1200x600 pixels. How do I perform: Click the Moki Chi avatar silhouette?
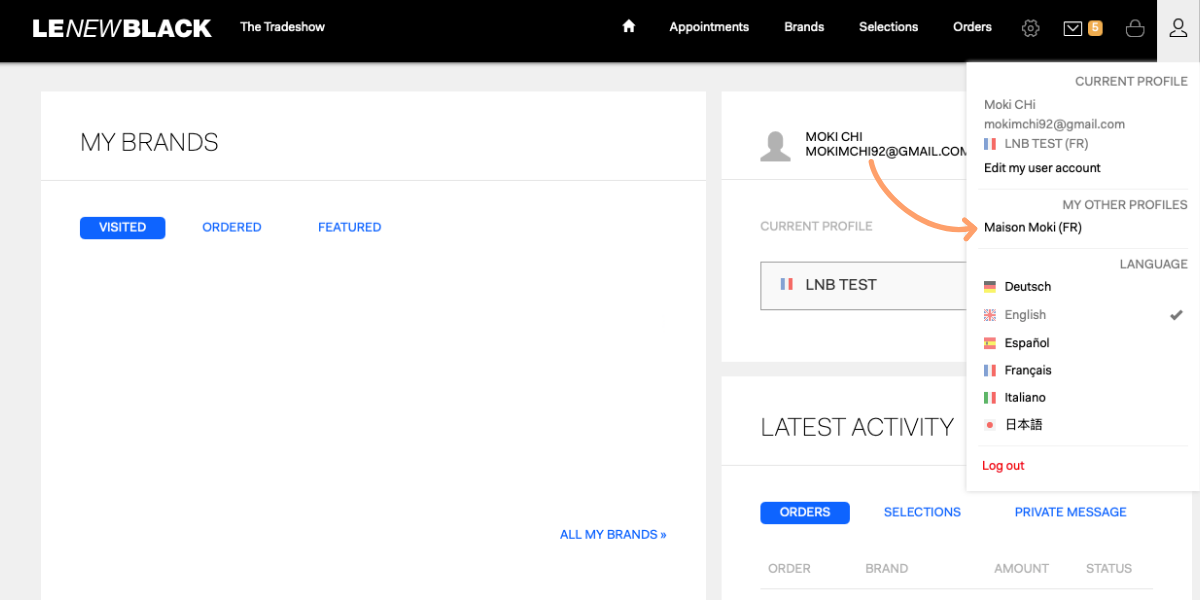pyautogui.click(x=775, y=146)
